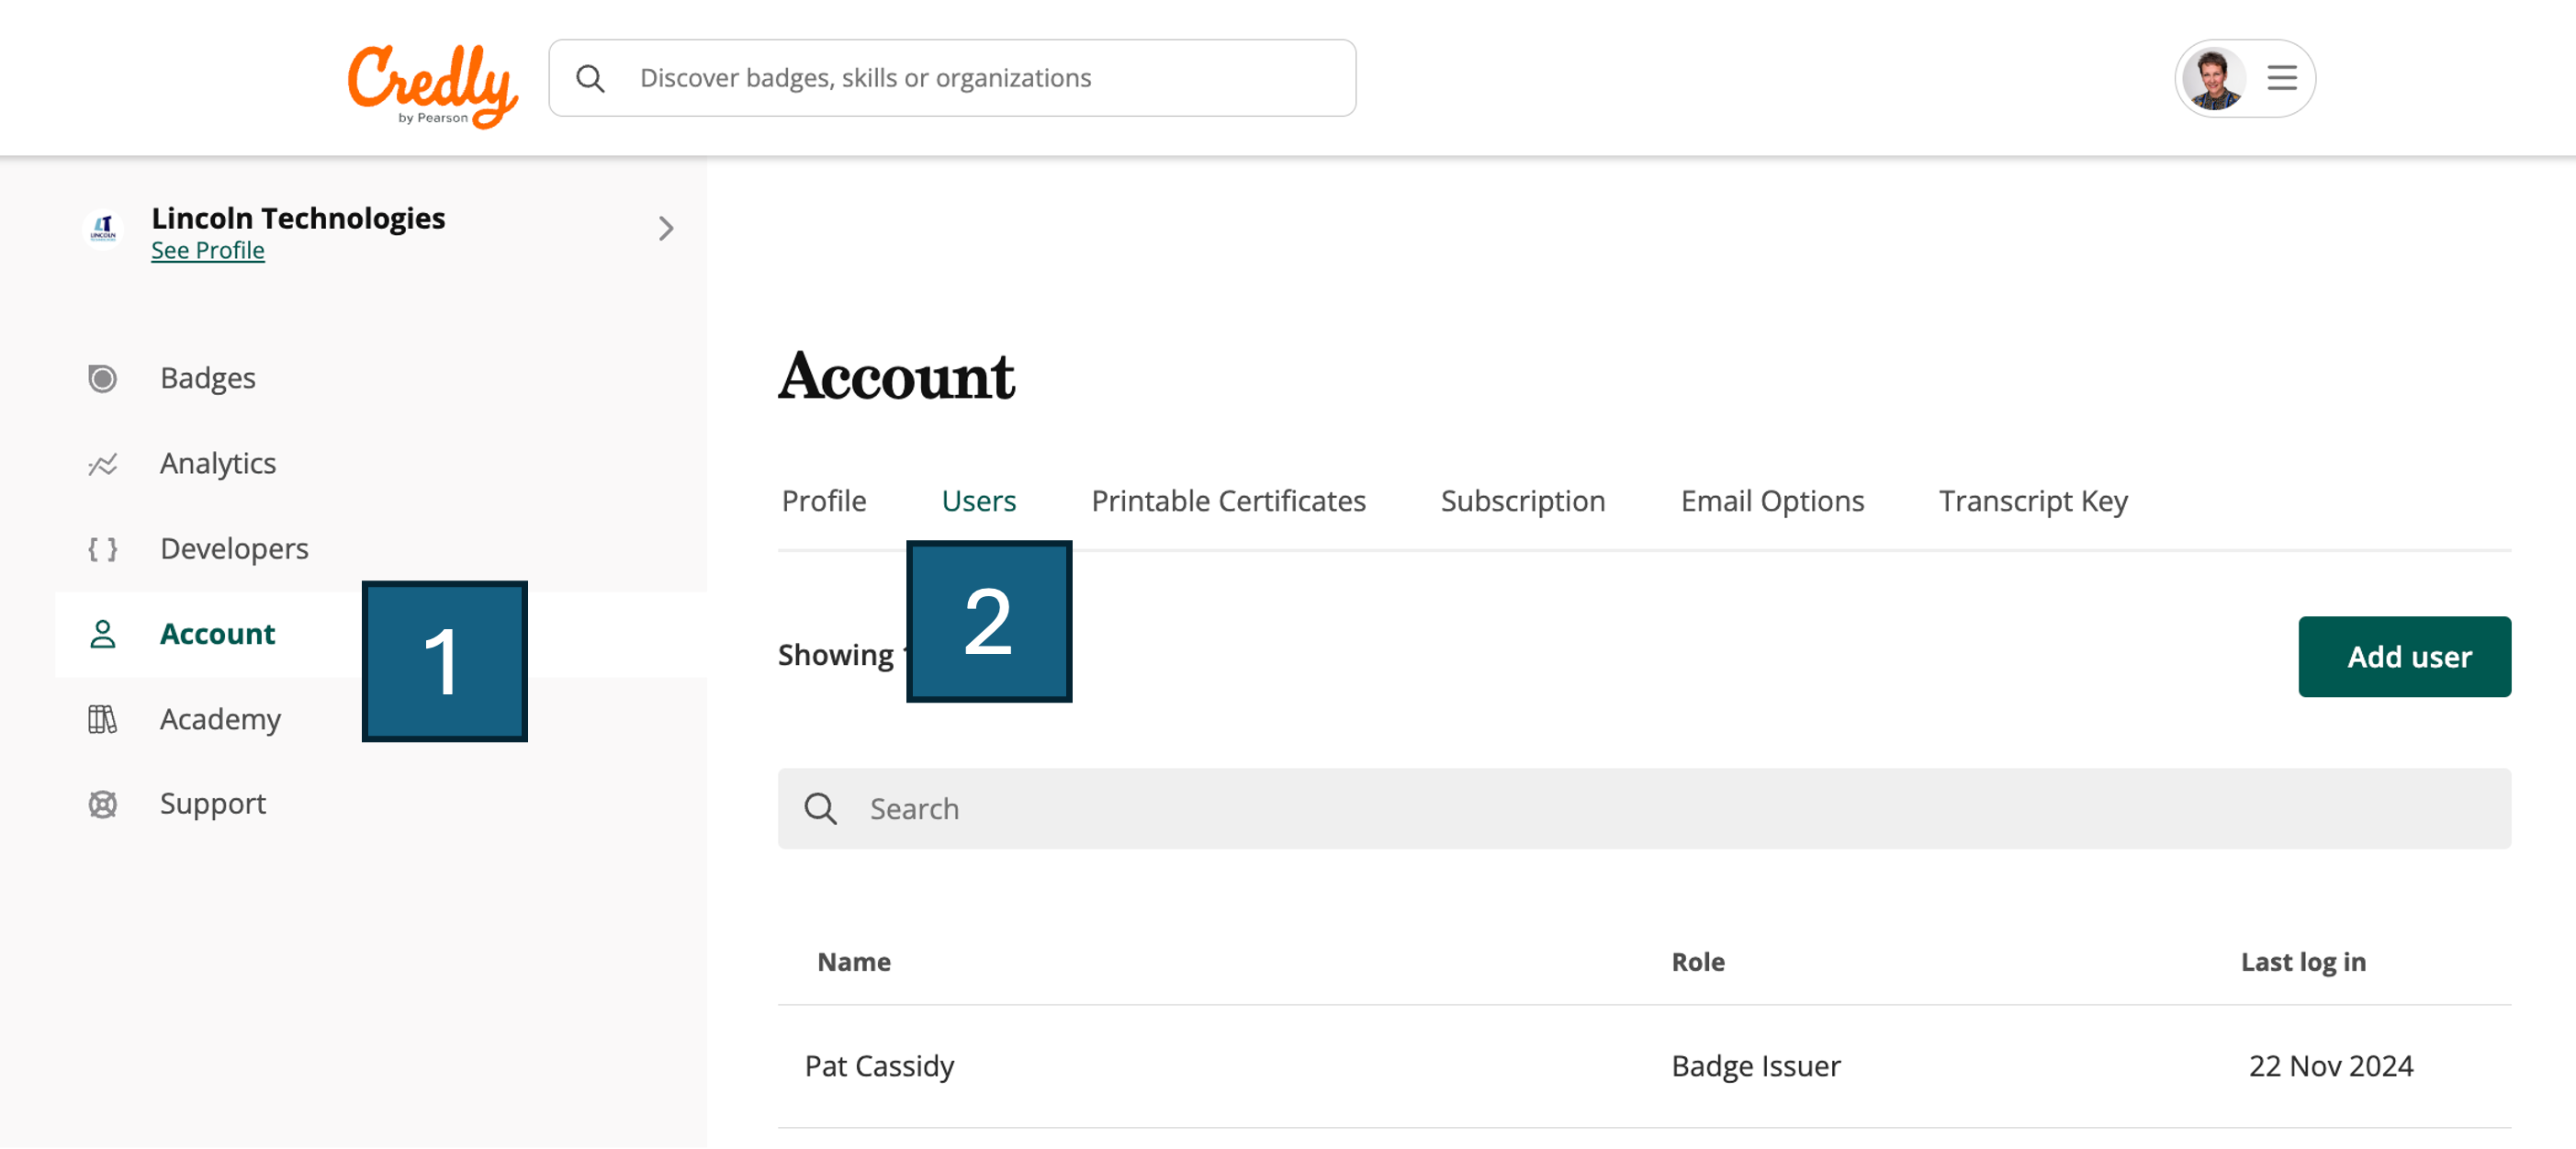The image size is (2576, 1149).
Task: Click the Badge Issuer role cell
Action: click(1755, 1066)
